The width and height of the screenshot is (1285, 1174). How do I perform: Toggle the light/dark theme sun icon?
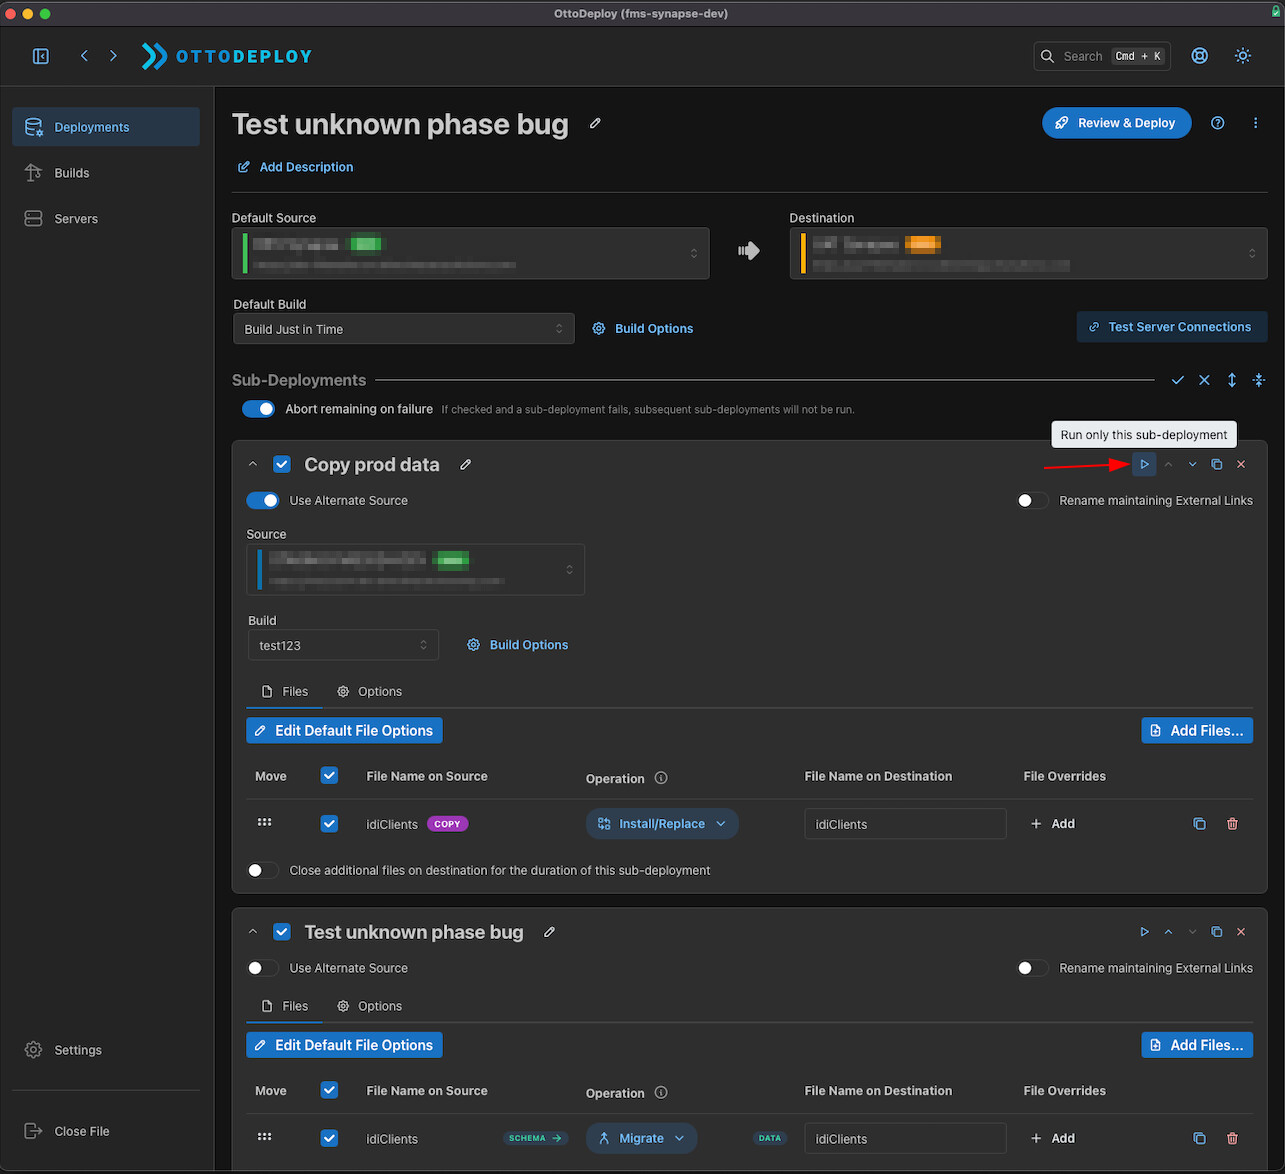tap(1242, 56)
